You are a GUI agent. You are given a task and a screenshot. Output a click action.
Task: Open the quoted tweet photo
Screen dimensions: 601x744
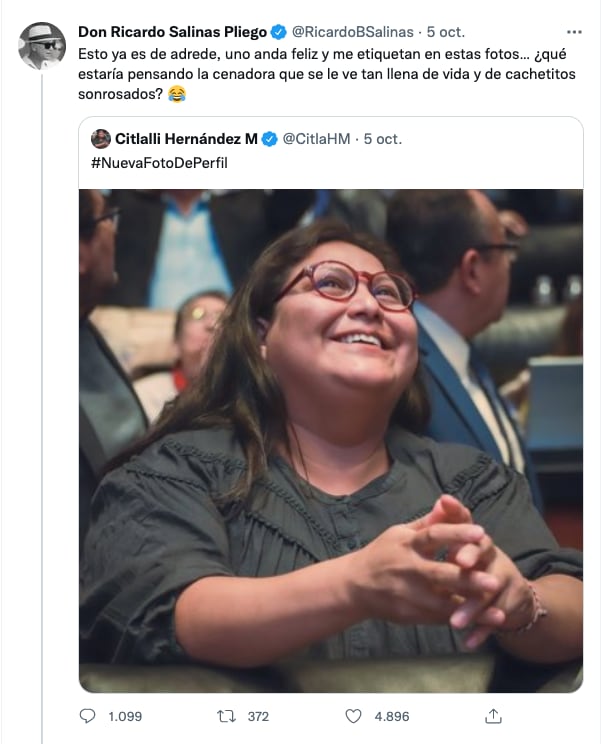pyautogui.click(x=331, y=441)
